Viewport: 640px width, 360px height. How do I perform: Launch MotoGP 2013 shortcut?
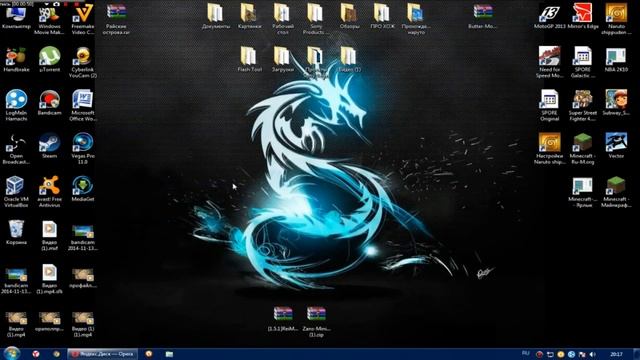[549, 17]
